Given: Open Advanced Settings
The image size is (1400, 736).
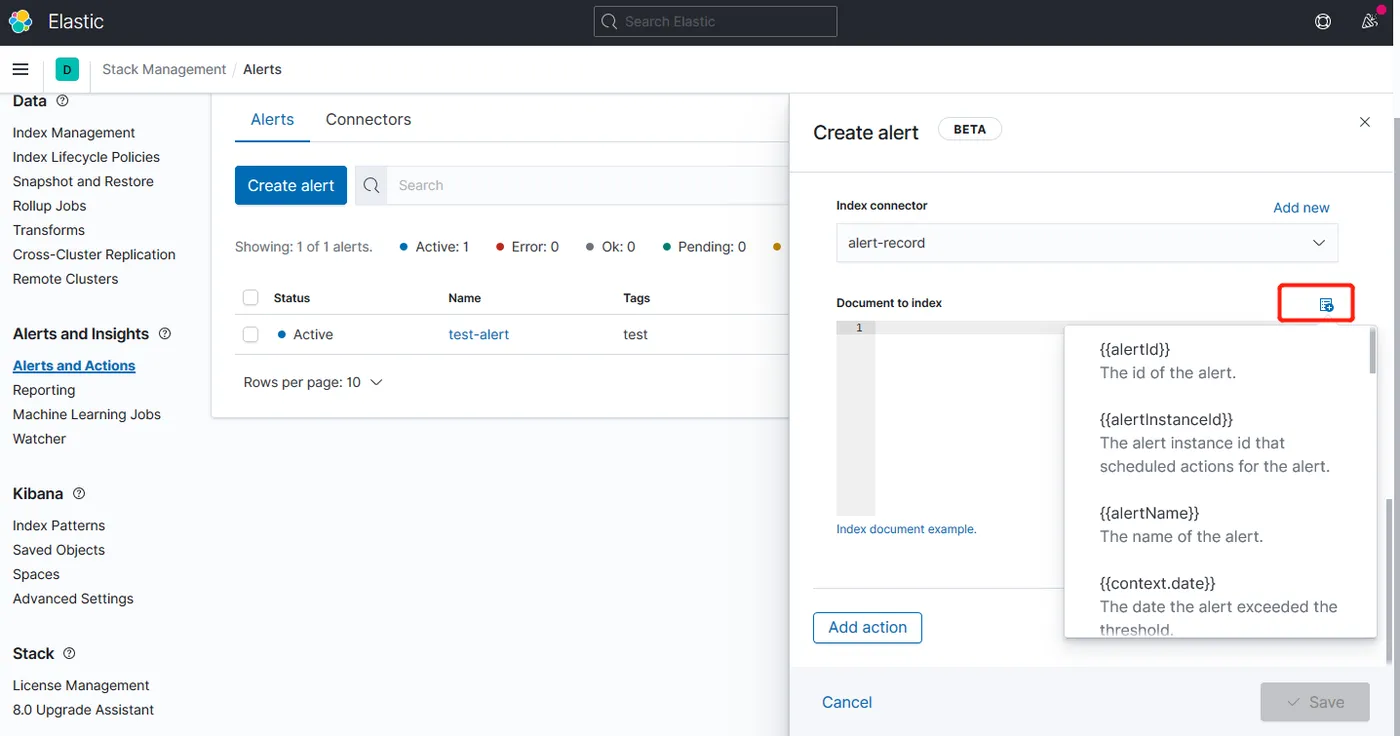Looking at the screenshot, I should (x=73, y=599).
